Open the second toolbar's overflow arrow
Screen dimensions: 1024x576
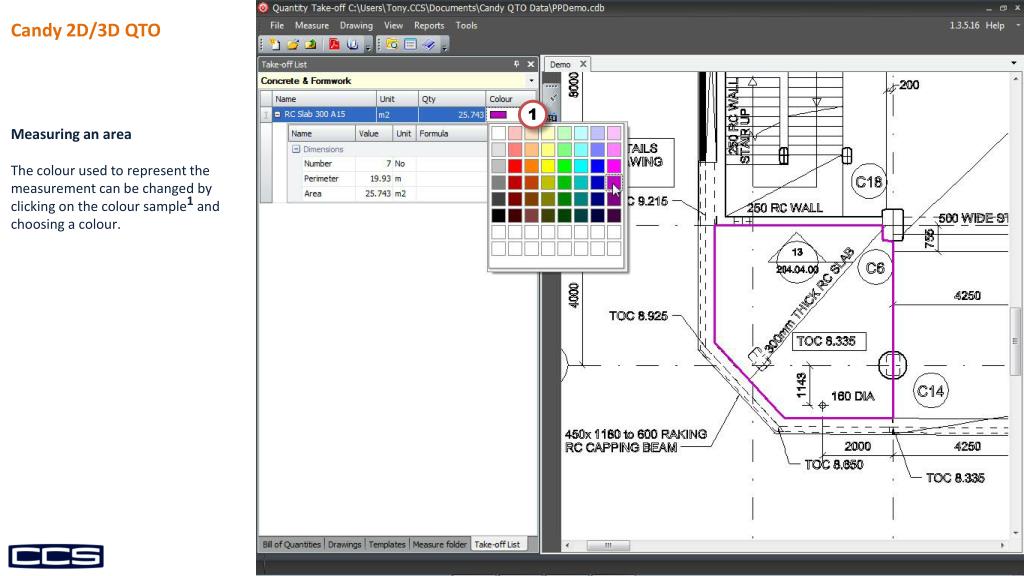tap(445, 46)
